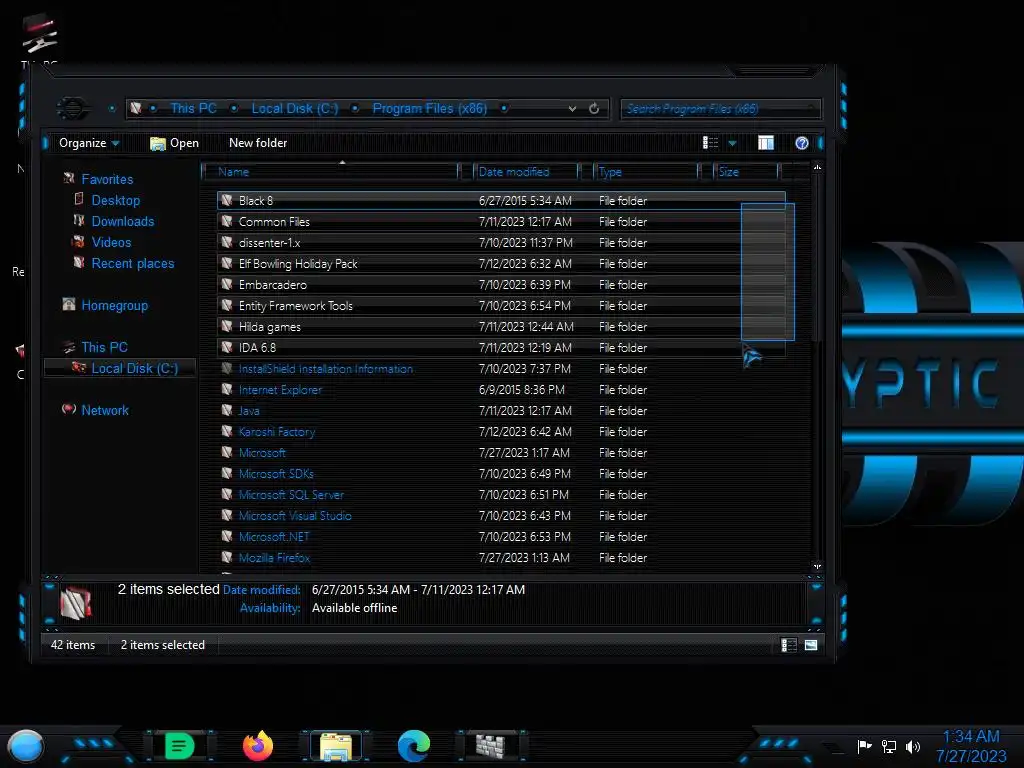Go to Local Disk (C:) in breadcrumb
This screenshot has height=768, width=1024.
[295, 108]
